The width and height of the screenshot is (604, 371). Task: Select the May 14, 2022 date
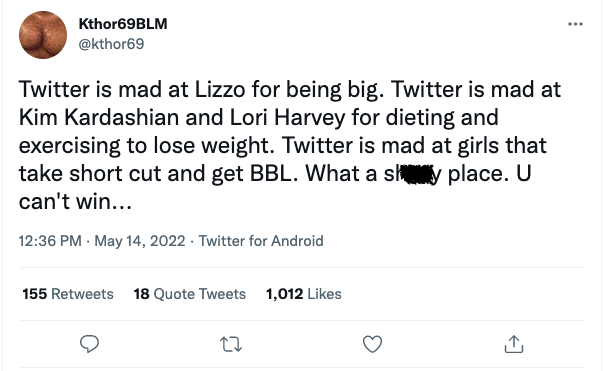[x=140, y=241]
